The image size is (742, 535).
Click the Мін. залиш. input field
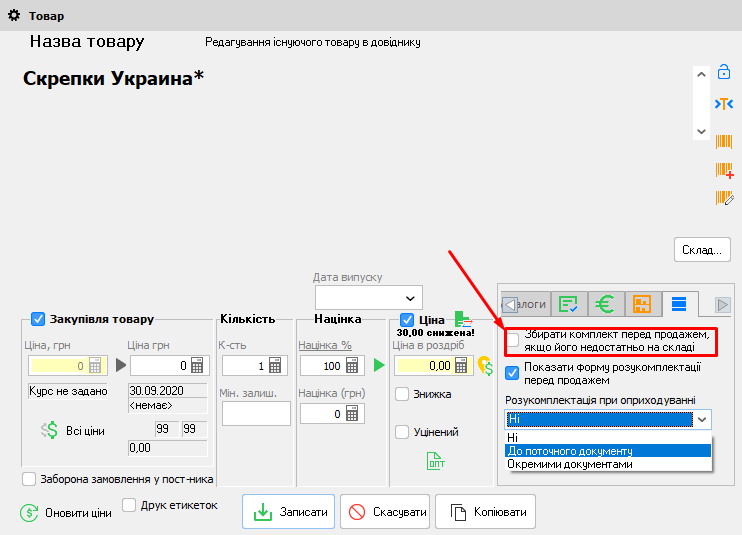pyautogui.click(x=255, y=413)
